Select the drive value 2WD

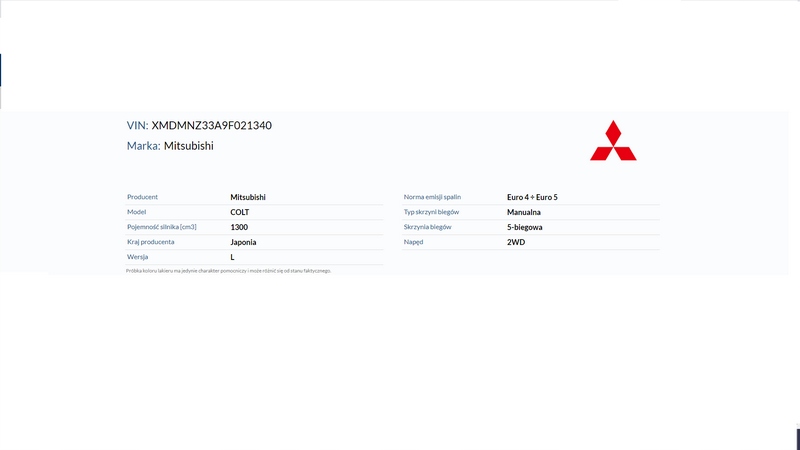coord(516,242)
